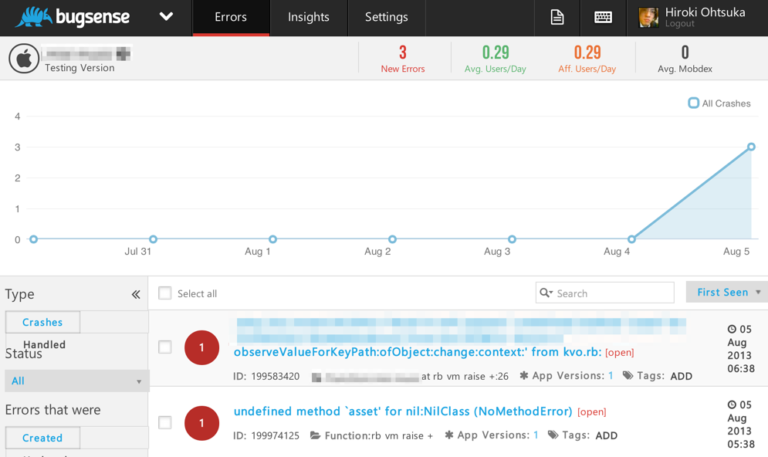This screenshot has width=768, height=457.
Task: Switch to the Insights tab
Action: 309,17
